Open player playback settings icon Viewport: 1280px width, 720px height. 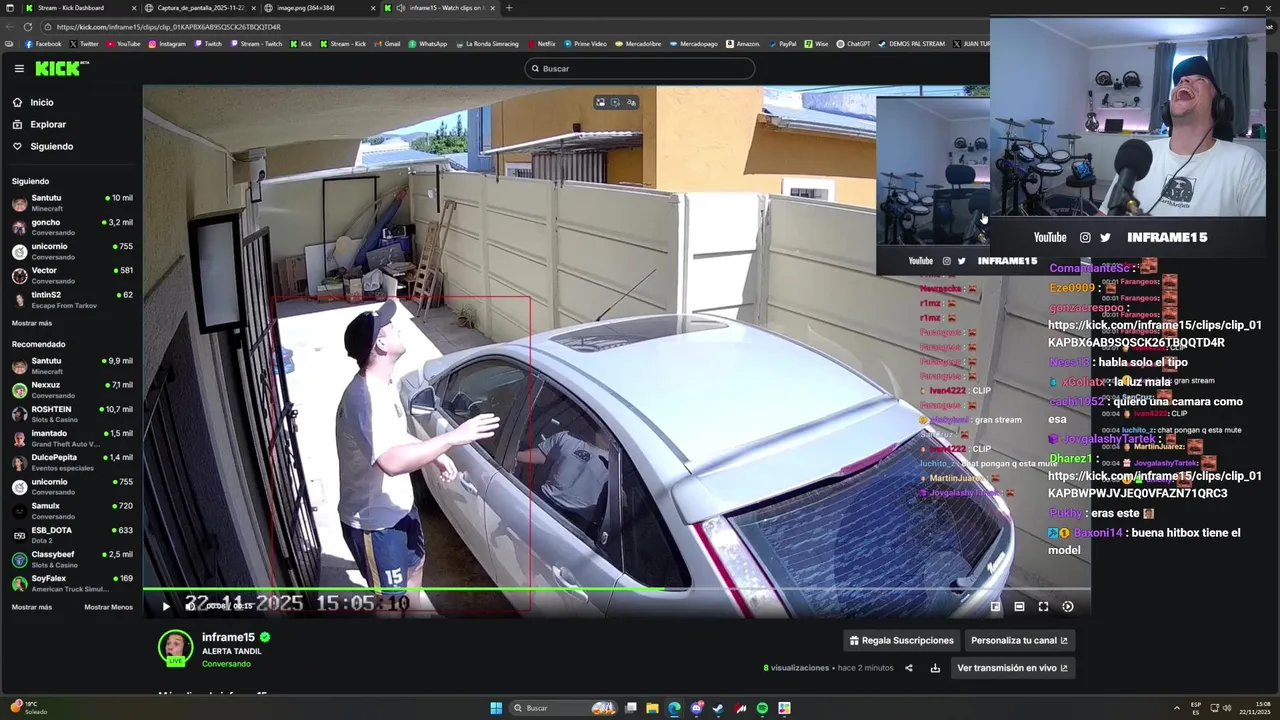tap(1068, 606)
